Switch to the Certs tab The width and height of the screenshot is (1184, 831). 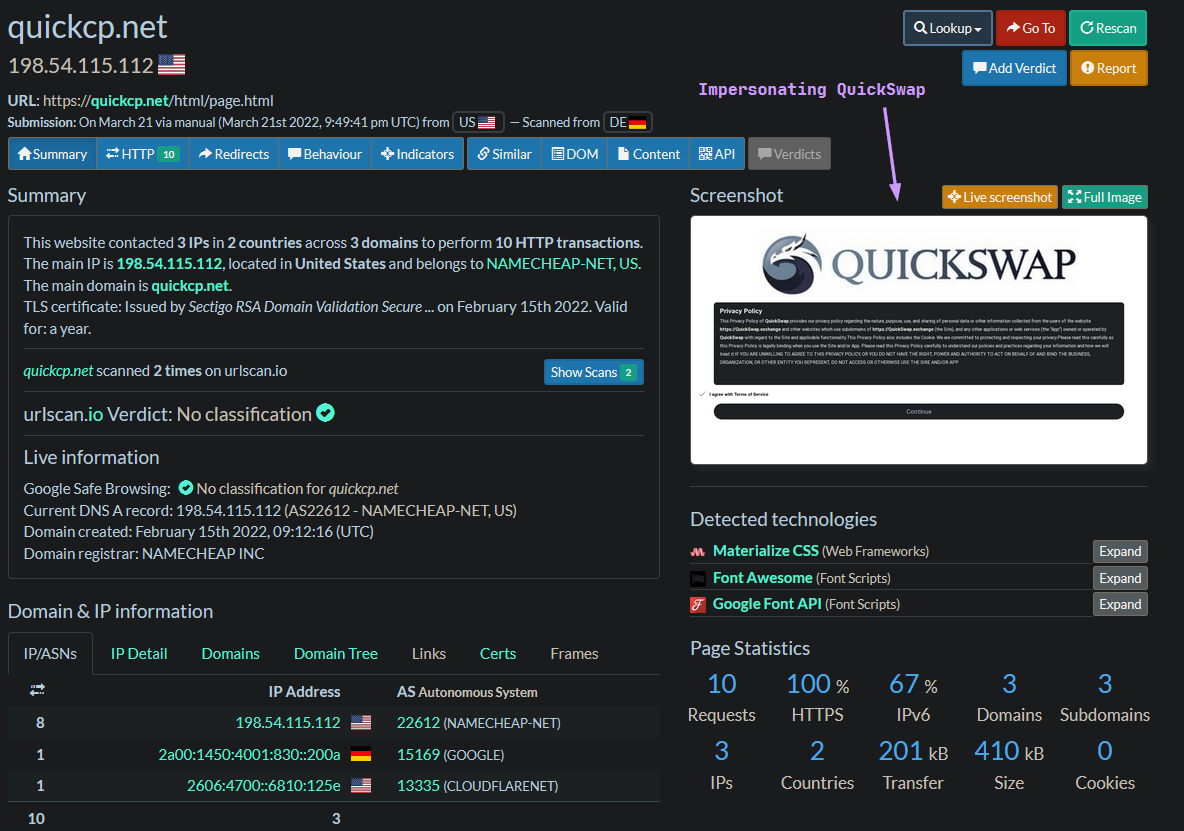pos(498,654)
